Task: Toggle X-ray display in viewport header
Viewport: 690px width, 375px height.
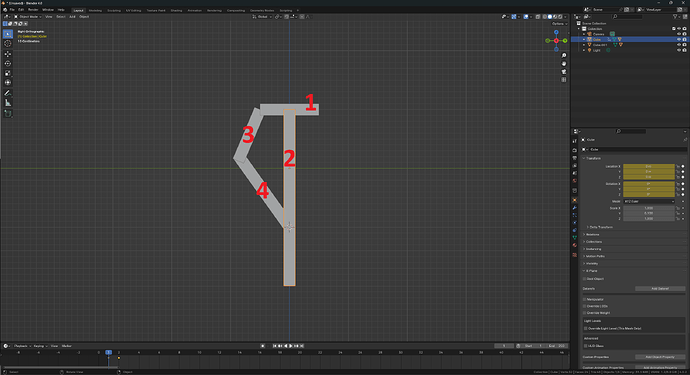Action: (x=538, y=17)
